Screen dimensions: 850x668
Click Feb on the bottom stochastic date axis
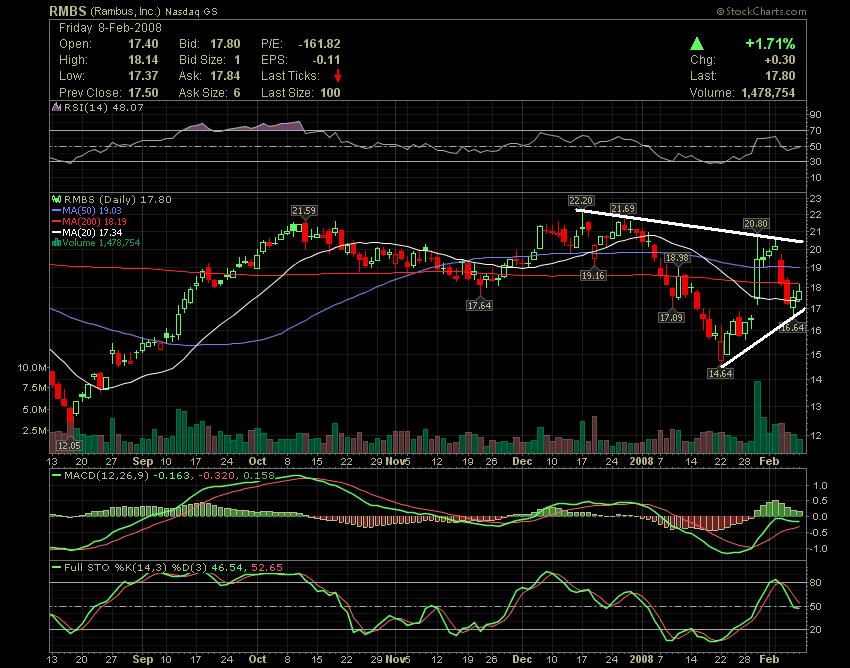pos(769,659)
